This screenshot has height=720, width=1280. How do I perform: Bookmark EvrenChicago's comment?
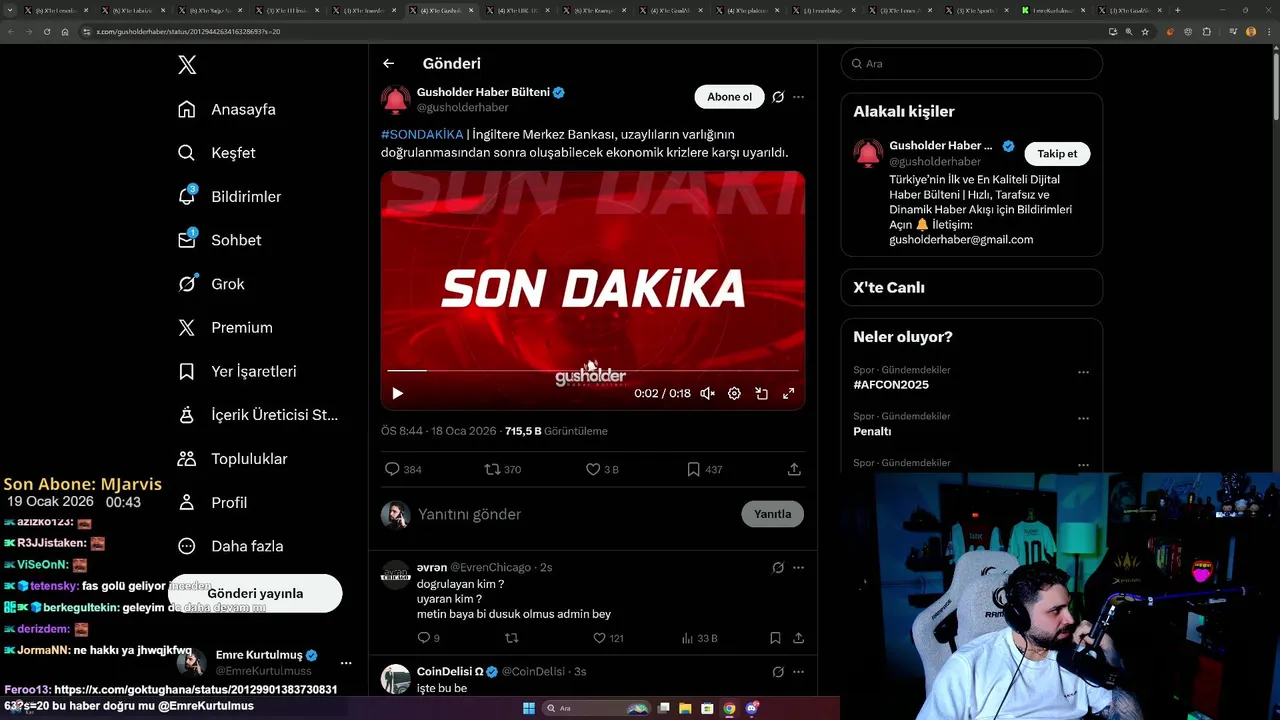pos(775,638)
